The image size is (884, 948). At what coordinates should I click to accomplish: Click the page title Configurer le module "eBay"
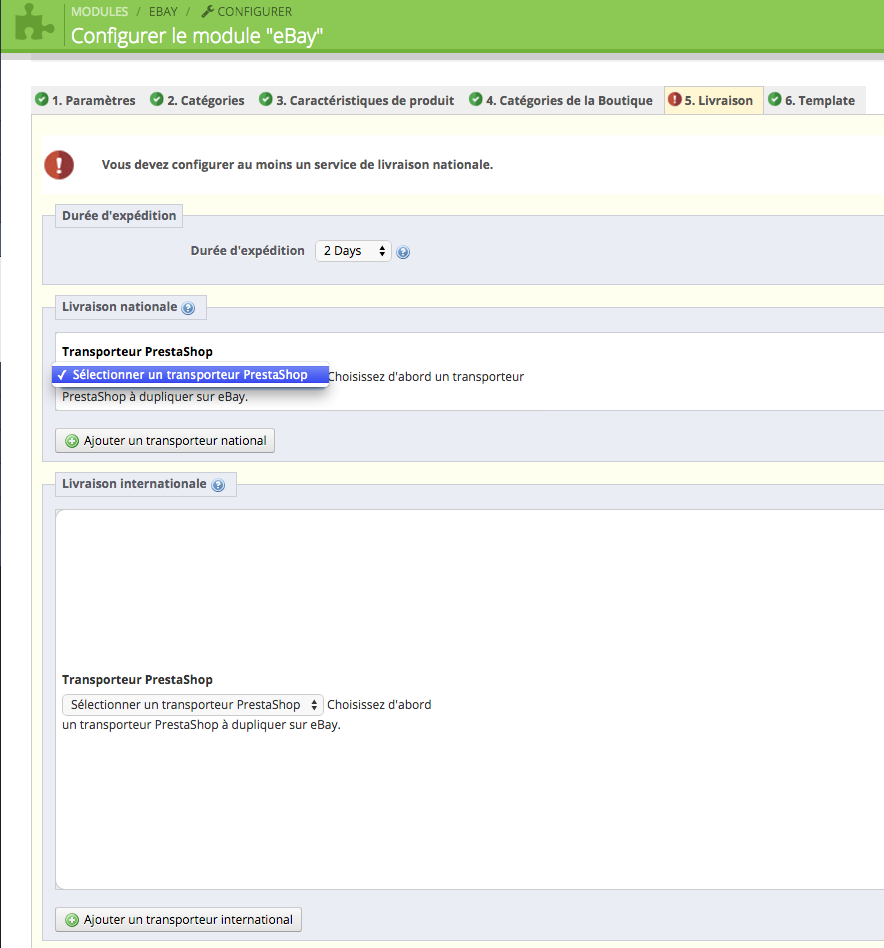(197, 36)
